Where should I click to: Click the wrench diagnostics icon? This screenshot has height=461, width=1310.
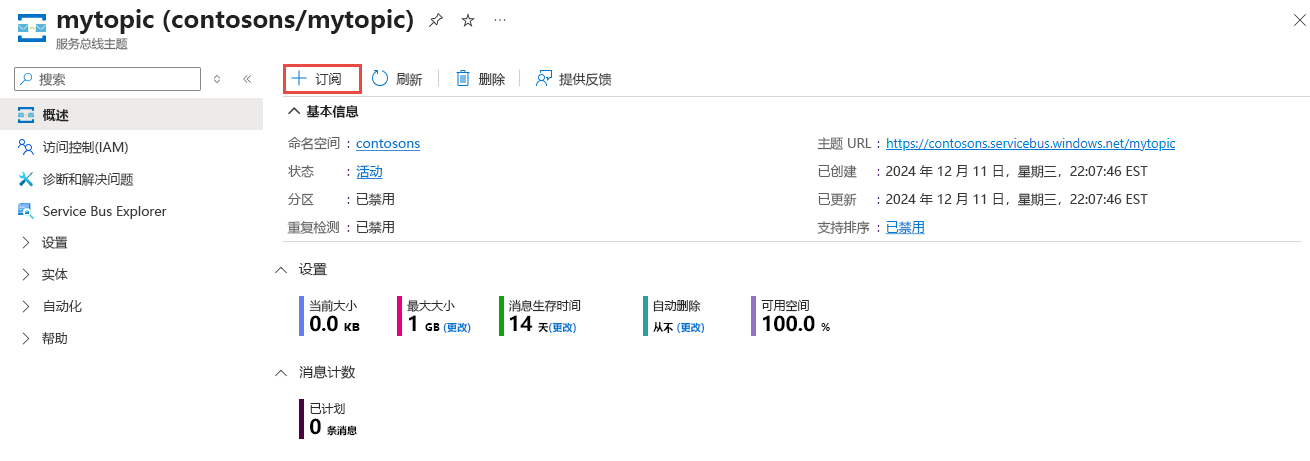tap(26, 179)
